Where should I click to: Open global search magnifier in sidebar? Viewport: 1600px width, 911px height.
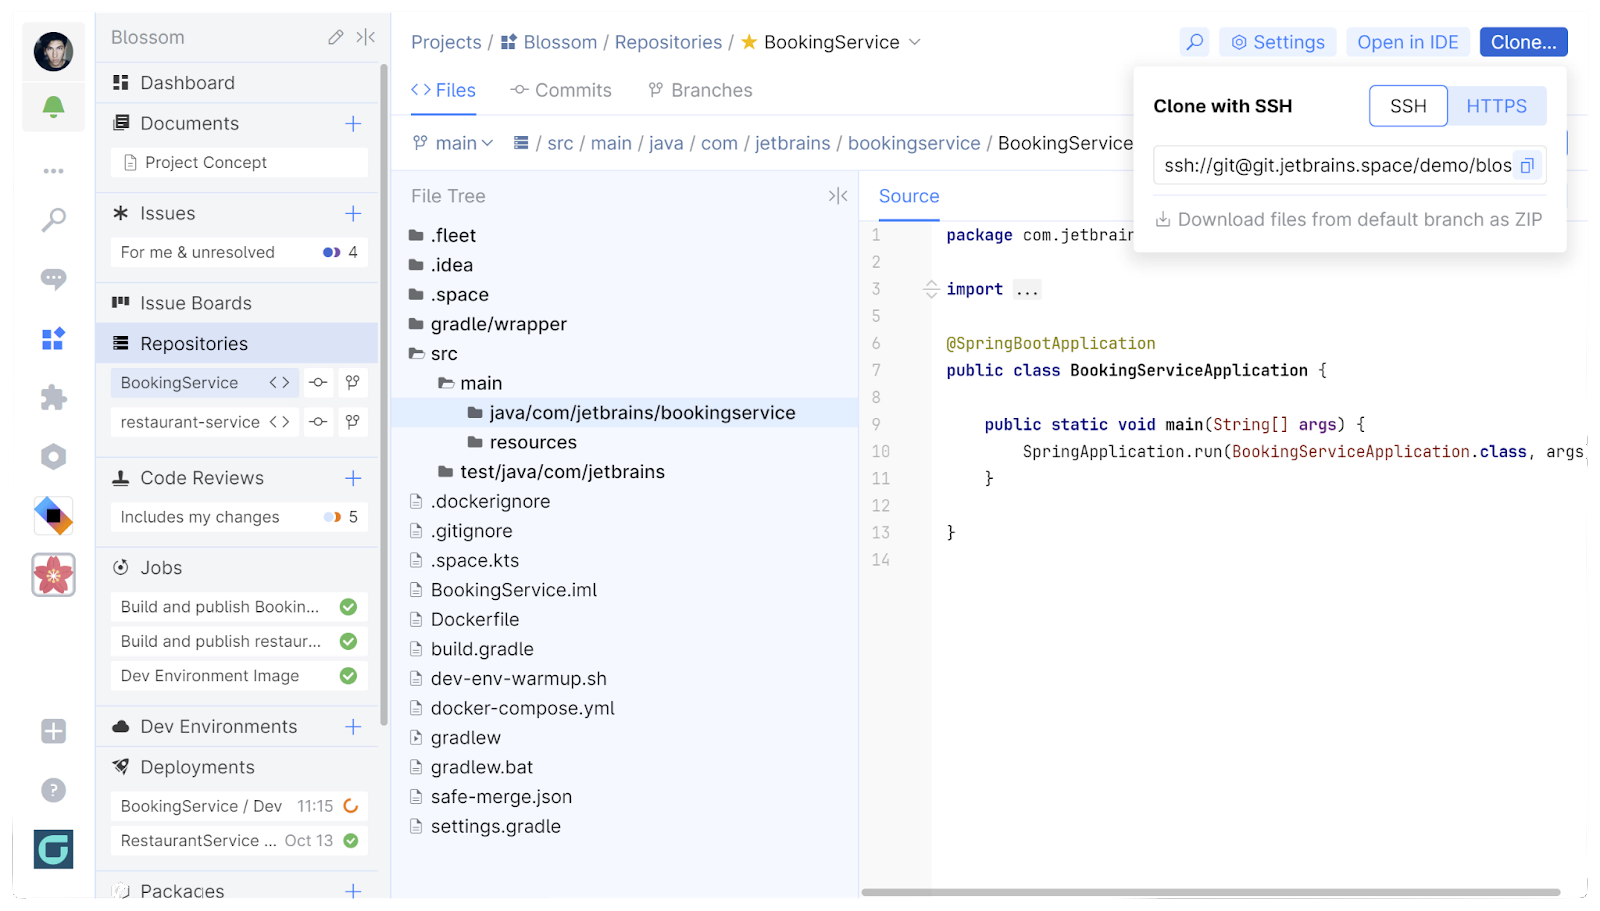[53, 220]
